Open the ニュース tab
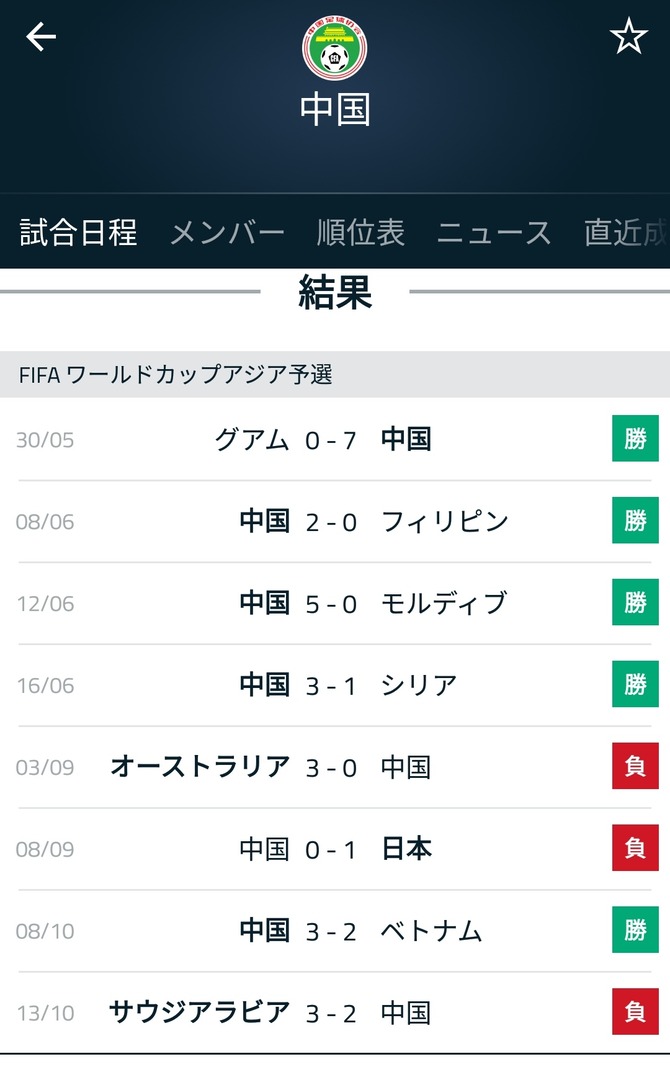Image resolution: width=670 pixels, height=1072 pixels. pyautogui.click(x=494, y=232)
